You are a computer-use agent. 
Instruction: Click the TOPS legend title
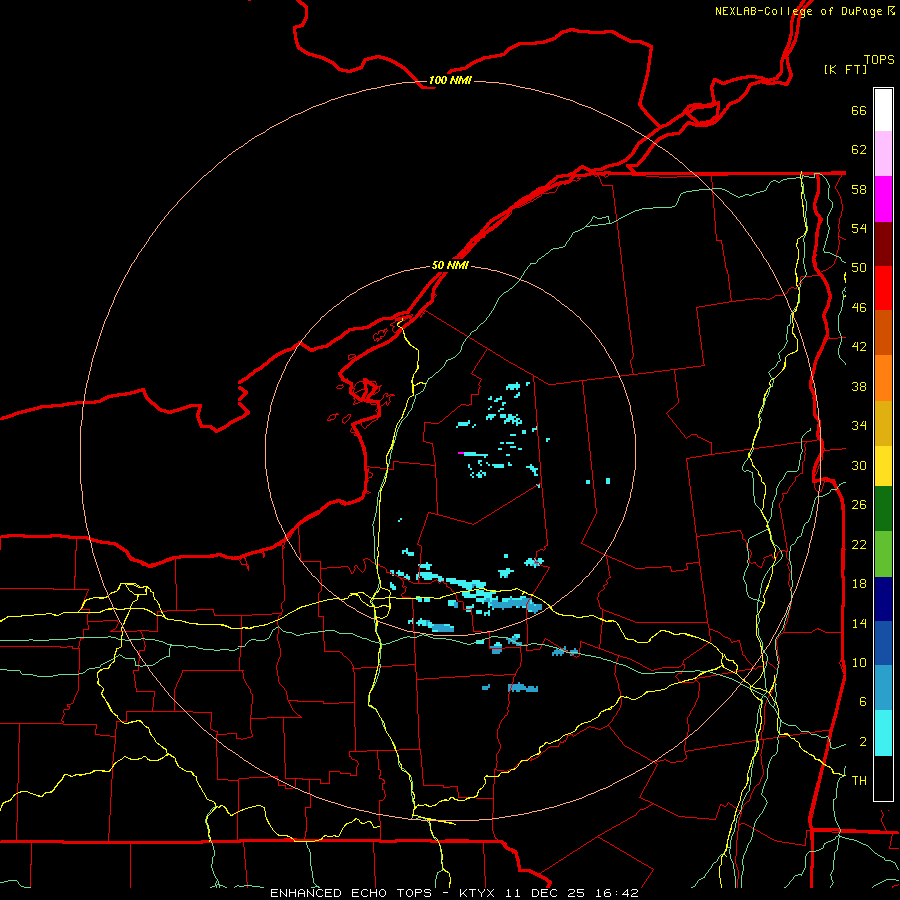(x=879, y=60)
